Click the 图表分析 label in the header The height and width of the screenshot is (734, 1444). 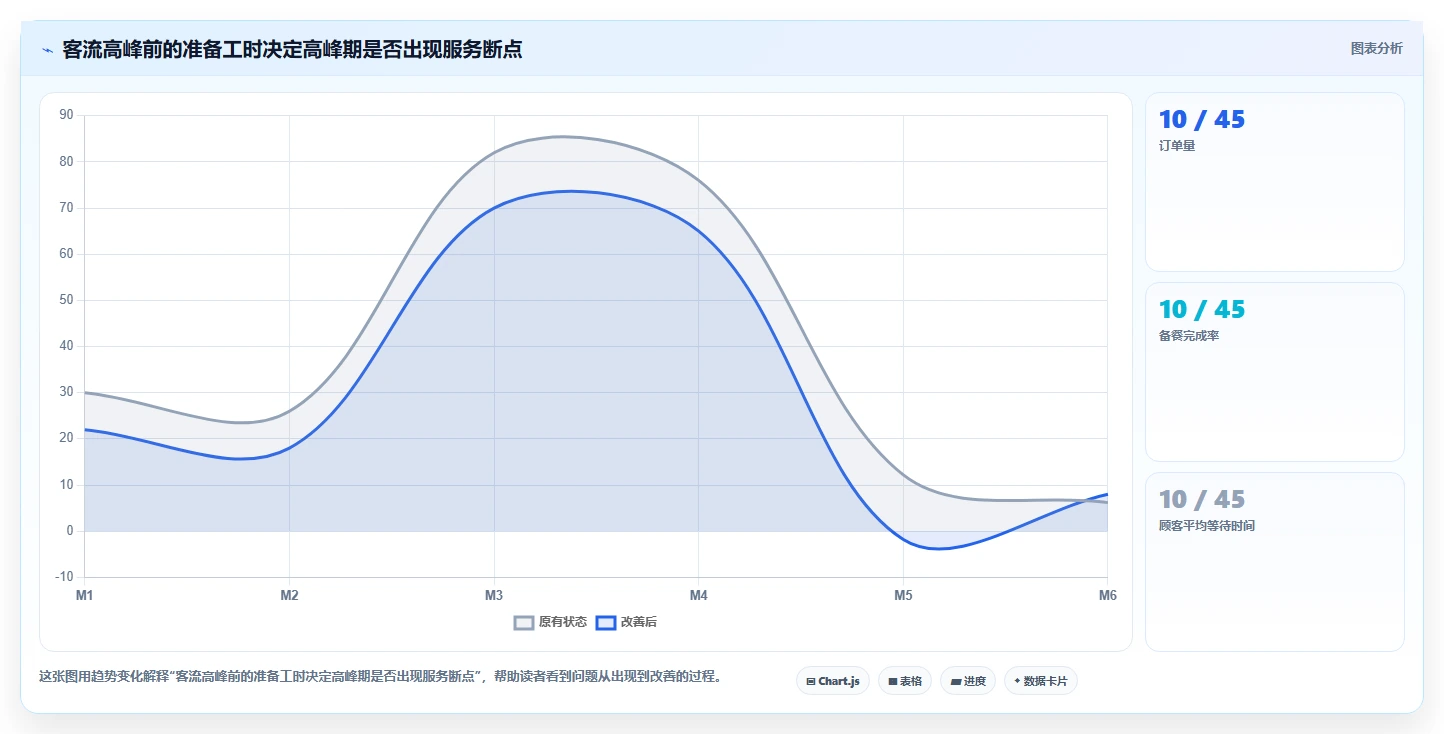coord(1376,48)
